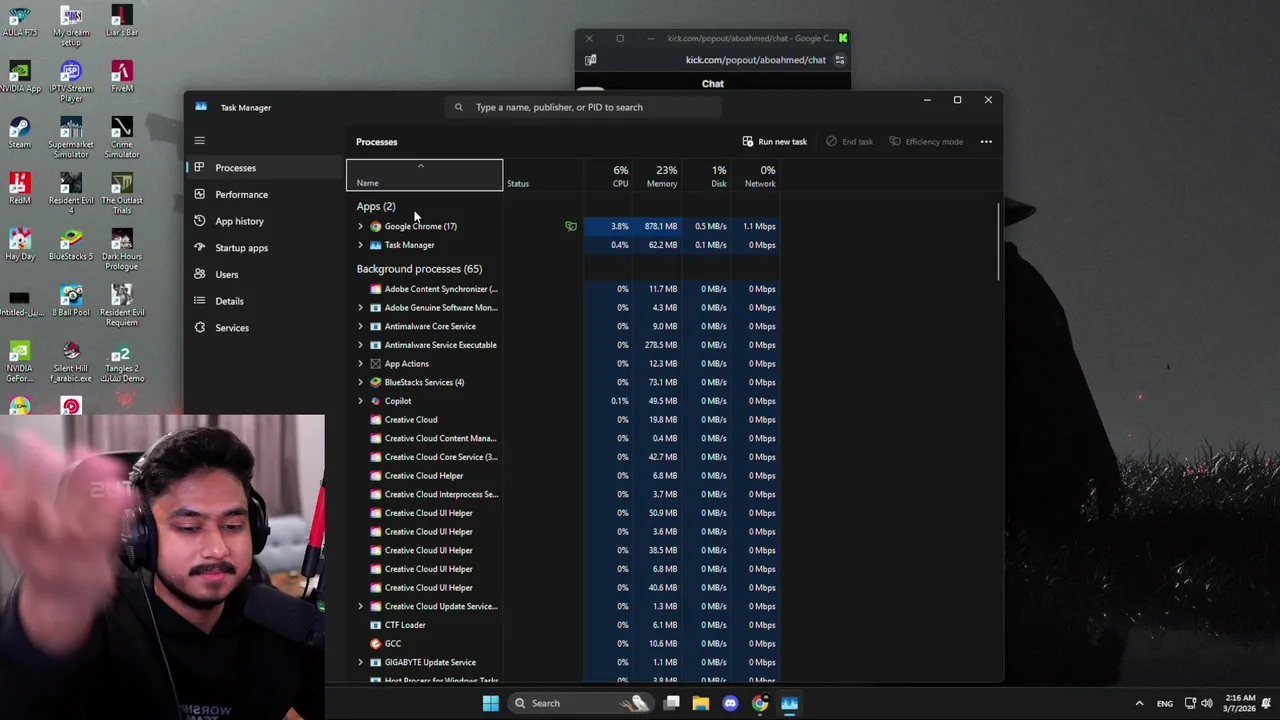Expand the App Actions process
The width and height of the screenshot is (1280, 720).
pos(360,364)
